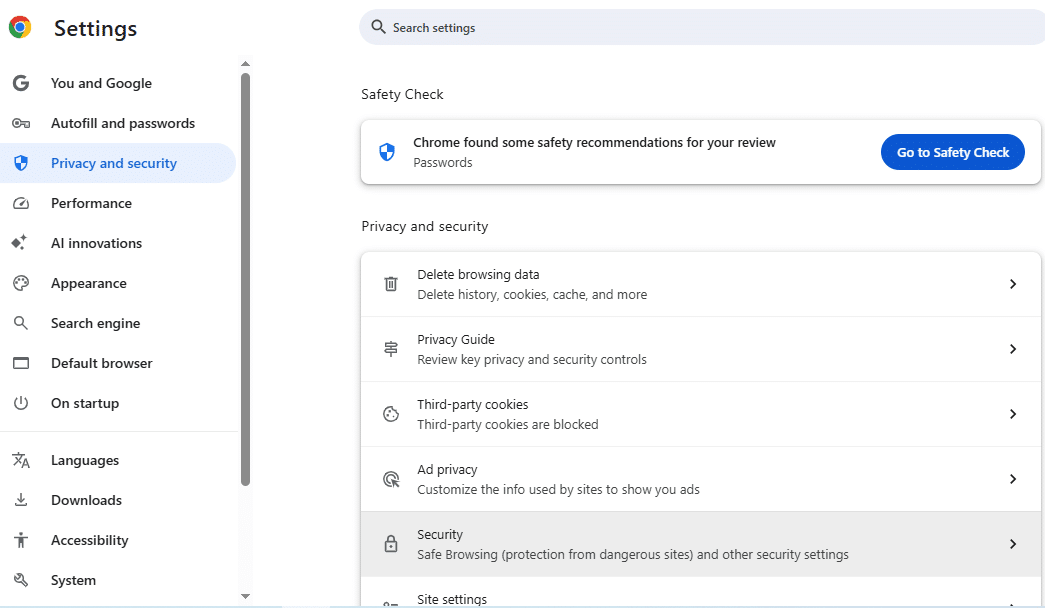The width and height of the screenshot is (1045, 608).
Task: Open the Downloads settings page
Action: (x=86, y=500)
